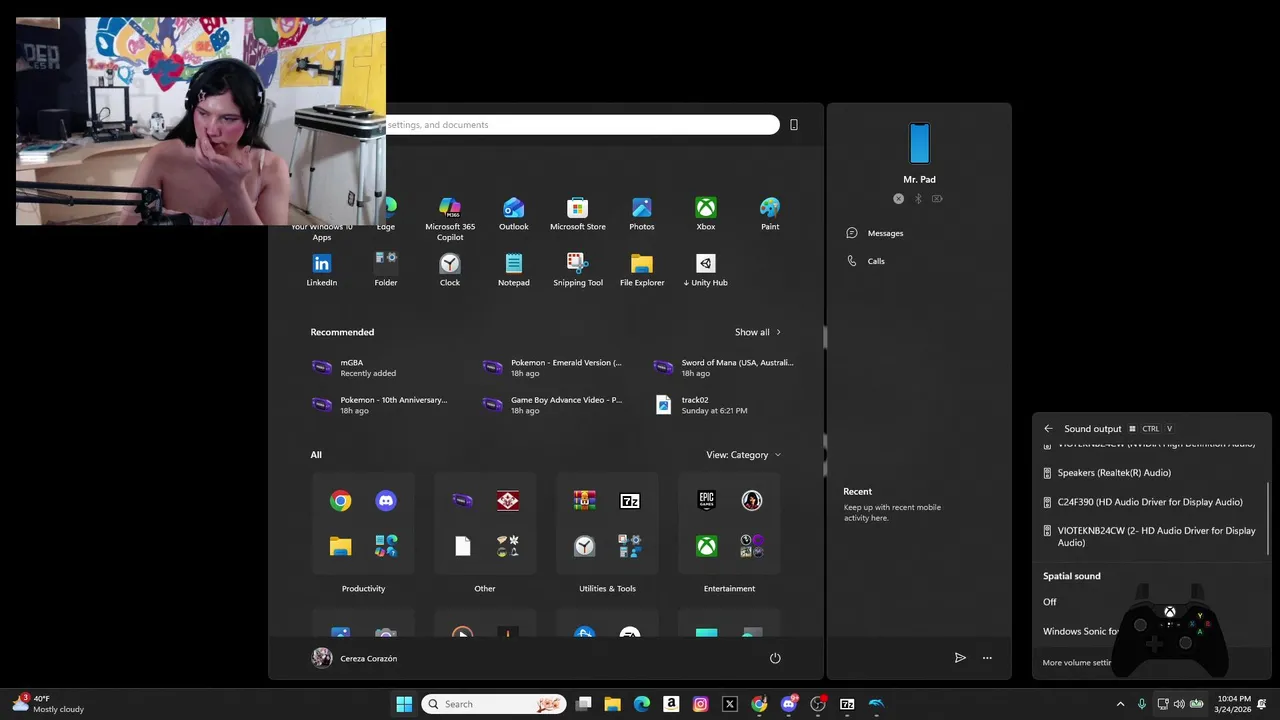Image resolution: width=1280 pixels, height=720 pixels.
Task: Open the View: Category dropdown
Action: [x=744, y=455]
